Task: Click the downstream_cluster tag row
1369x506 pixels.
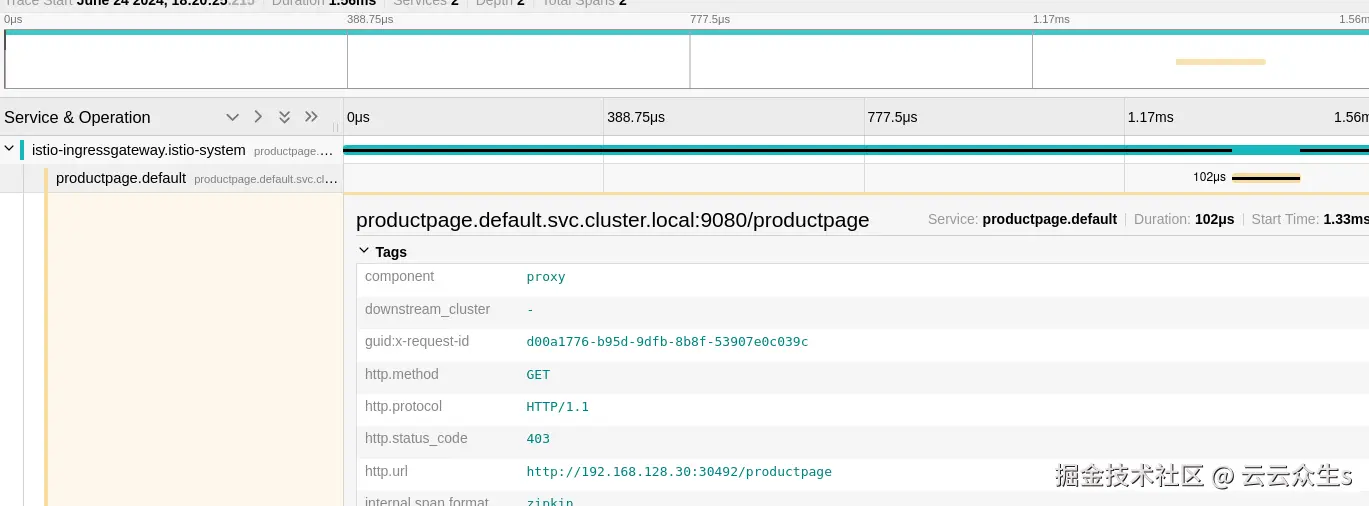Action: coord(862,310)
